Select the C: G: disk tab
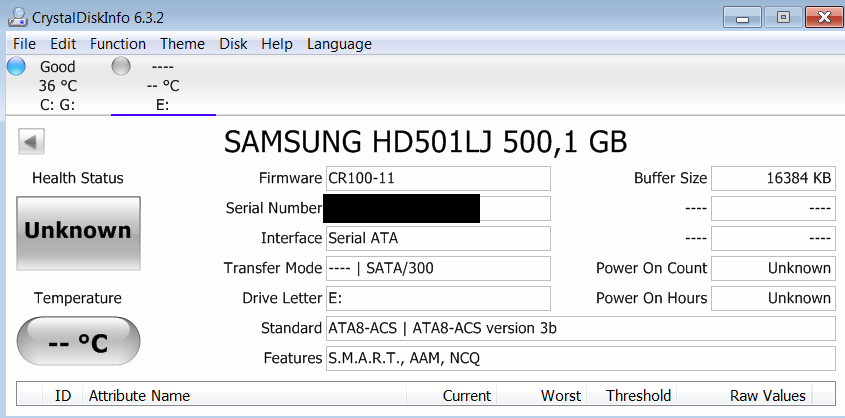Screen dimensions: 845x418 [58, 86]
